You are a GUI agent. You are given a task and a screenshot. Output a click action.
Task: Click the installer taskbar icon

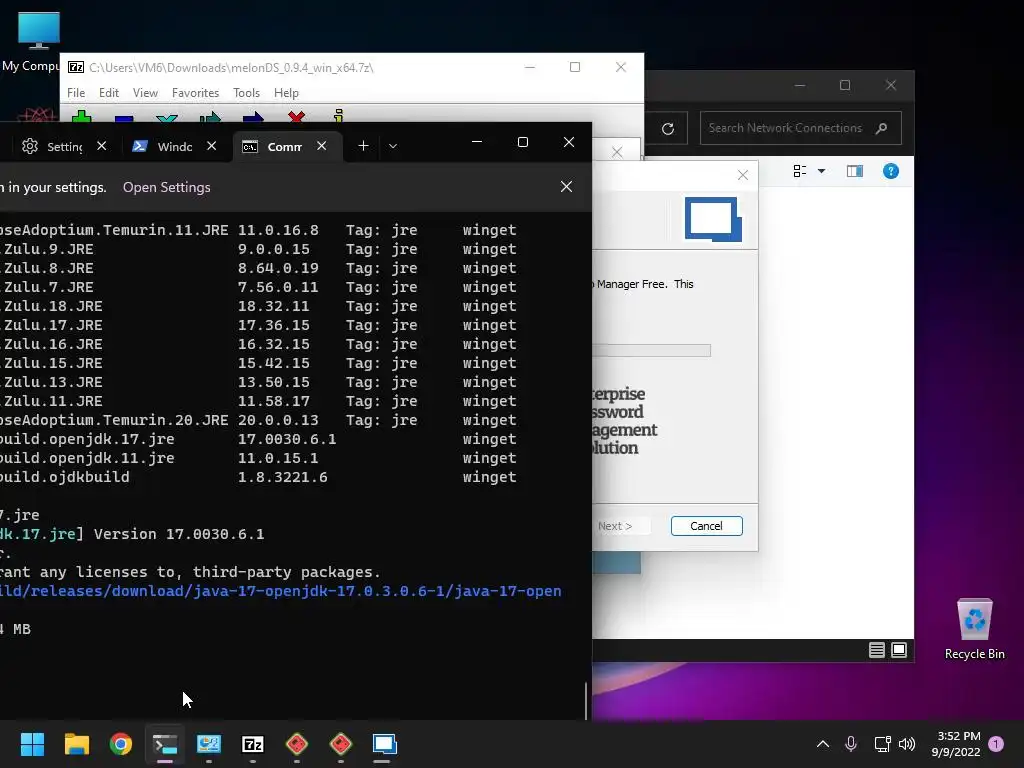385,744
